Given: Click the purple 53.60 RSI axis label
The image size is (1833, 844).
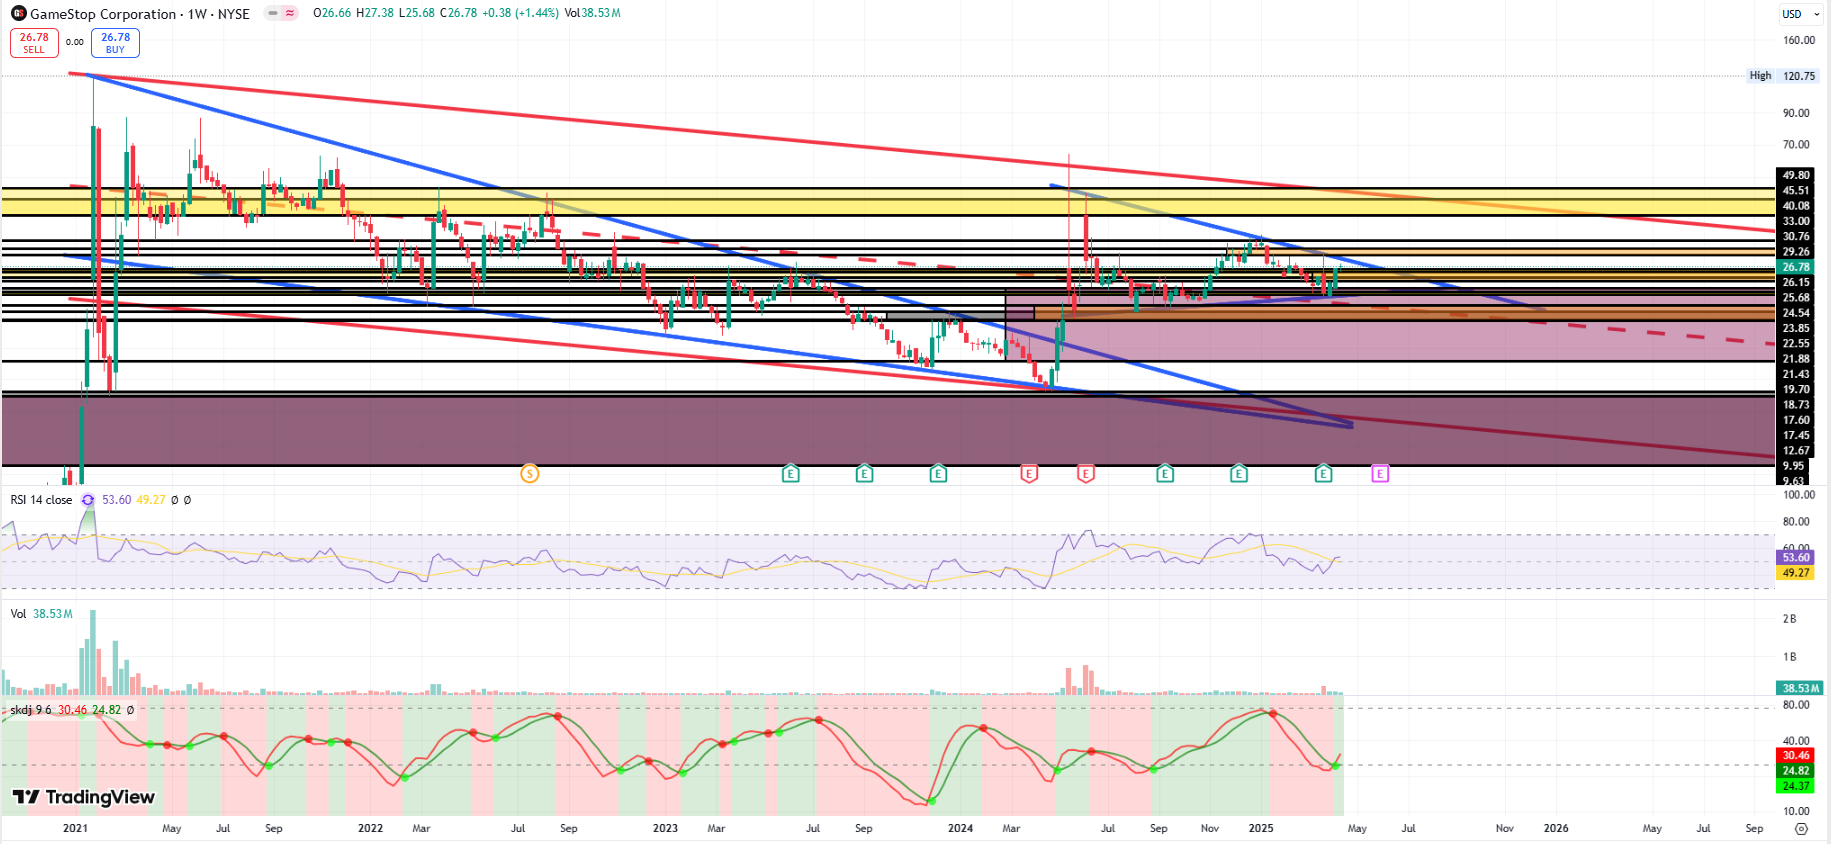Looking at the screenshot, I should pos(1796,558).
